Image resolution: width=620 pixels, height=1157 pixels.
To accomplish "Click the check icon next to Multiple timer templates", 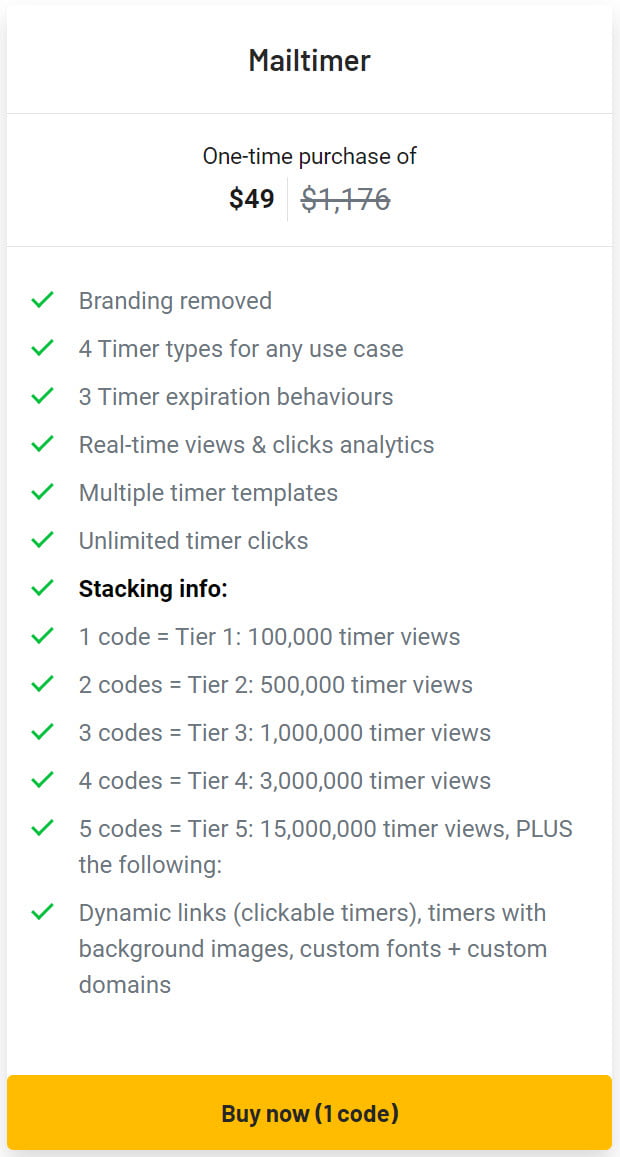I will (42, 492).
